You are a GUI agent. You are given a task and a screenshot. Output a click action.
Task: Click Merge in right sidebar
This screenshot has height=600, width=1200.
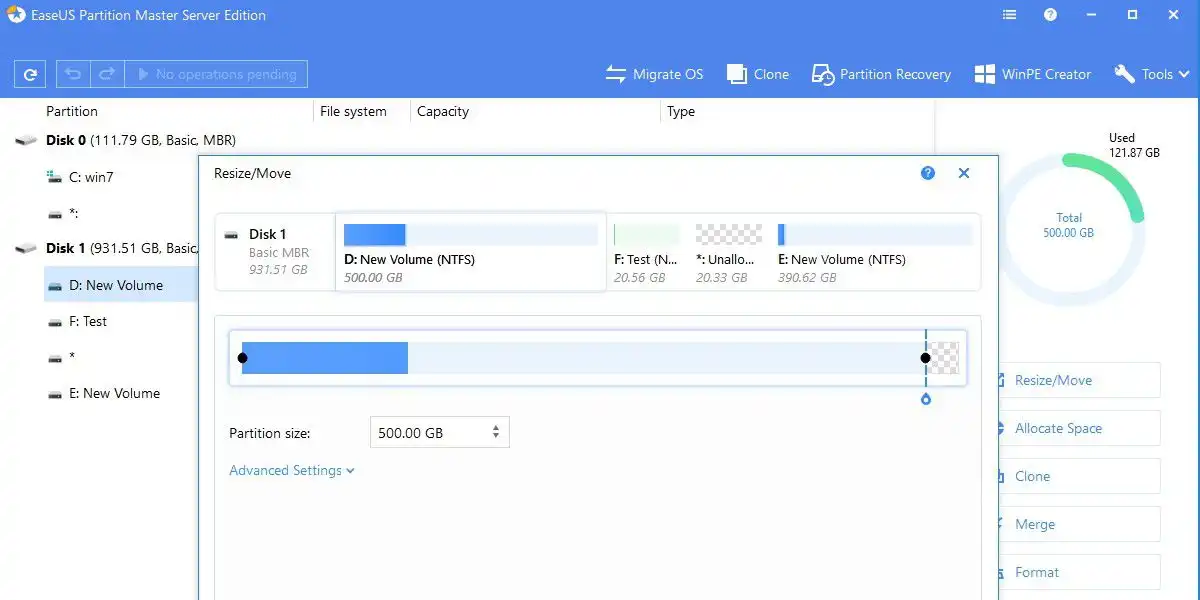pyautogui.click(x=1035, y=524)
